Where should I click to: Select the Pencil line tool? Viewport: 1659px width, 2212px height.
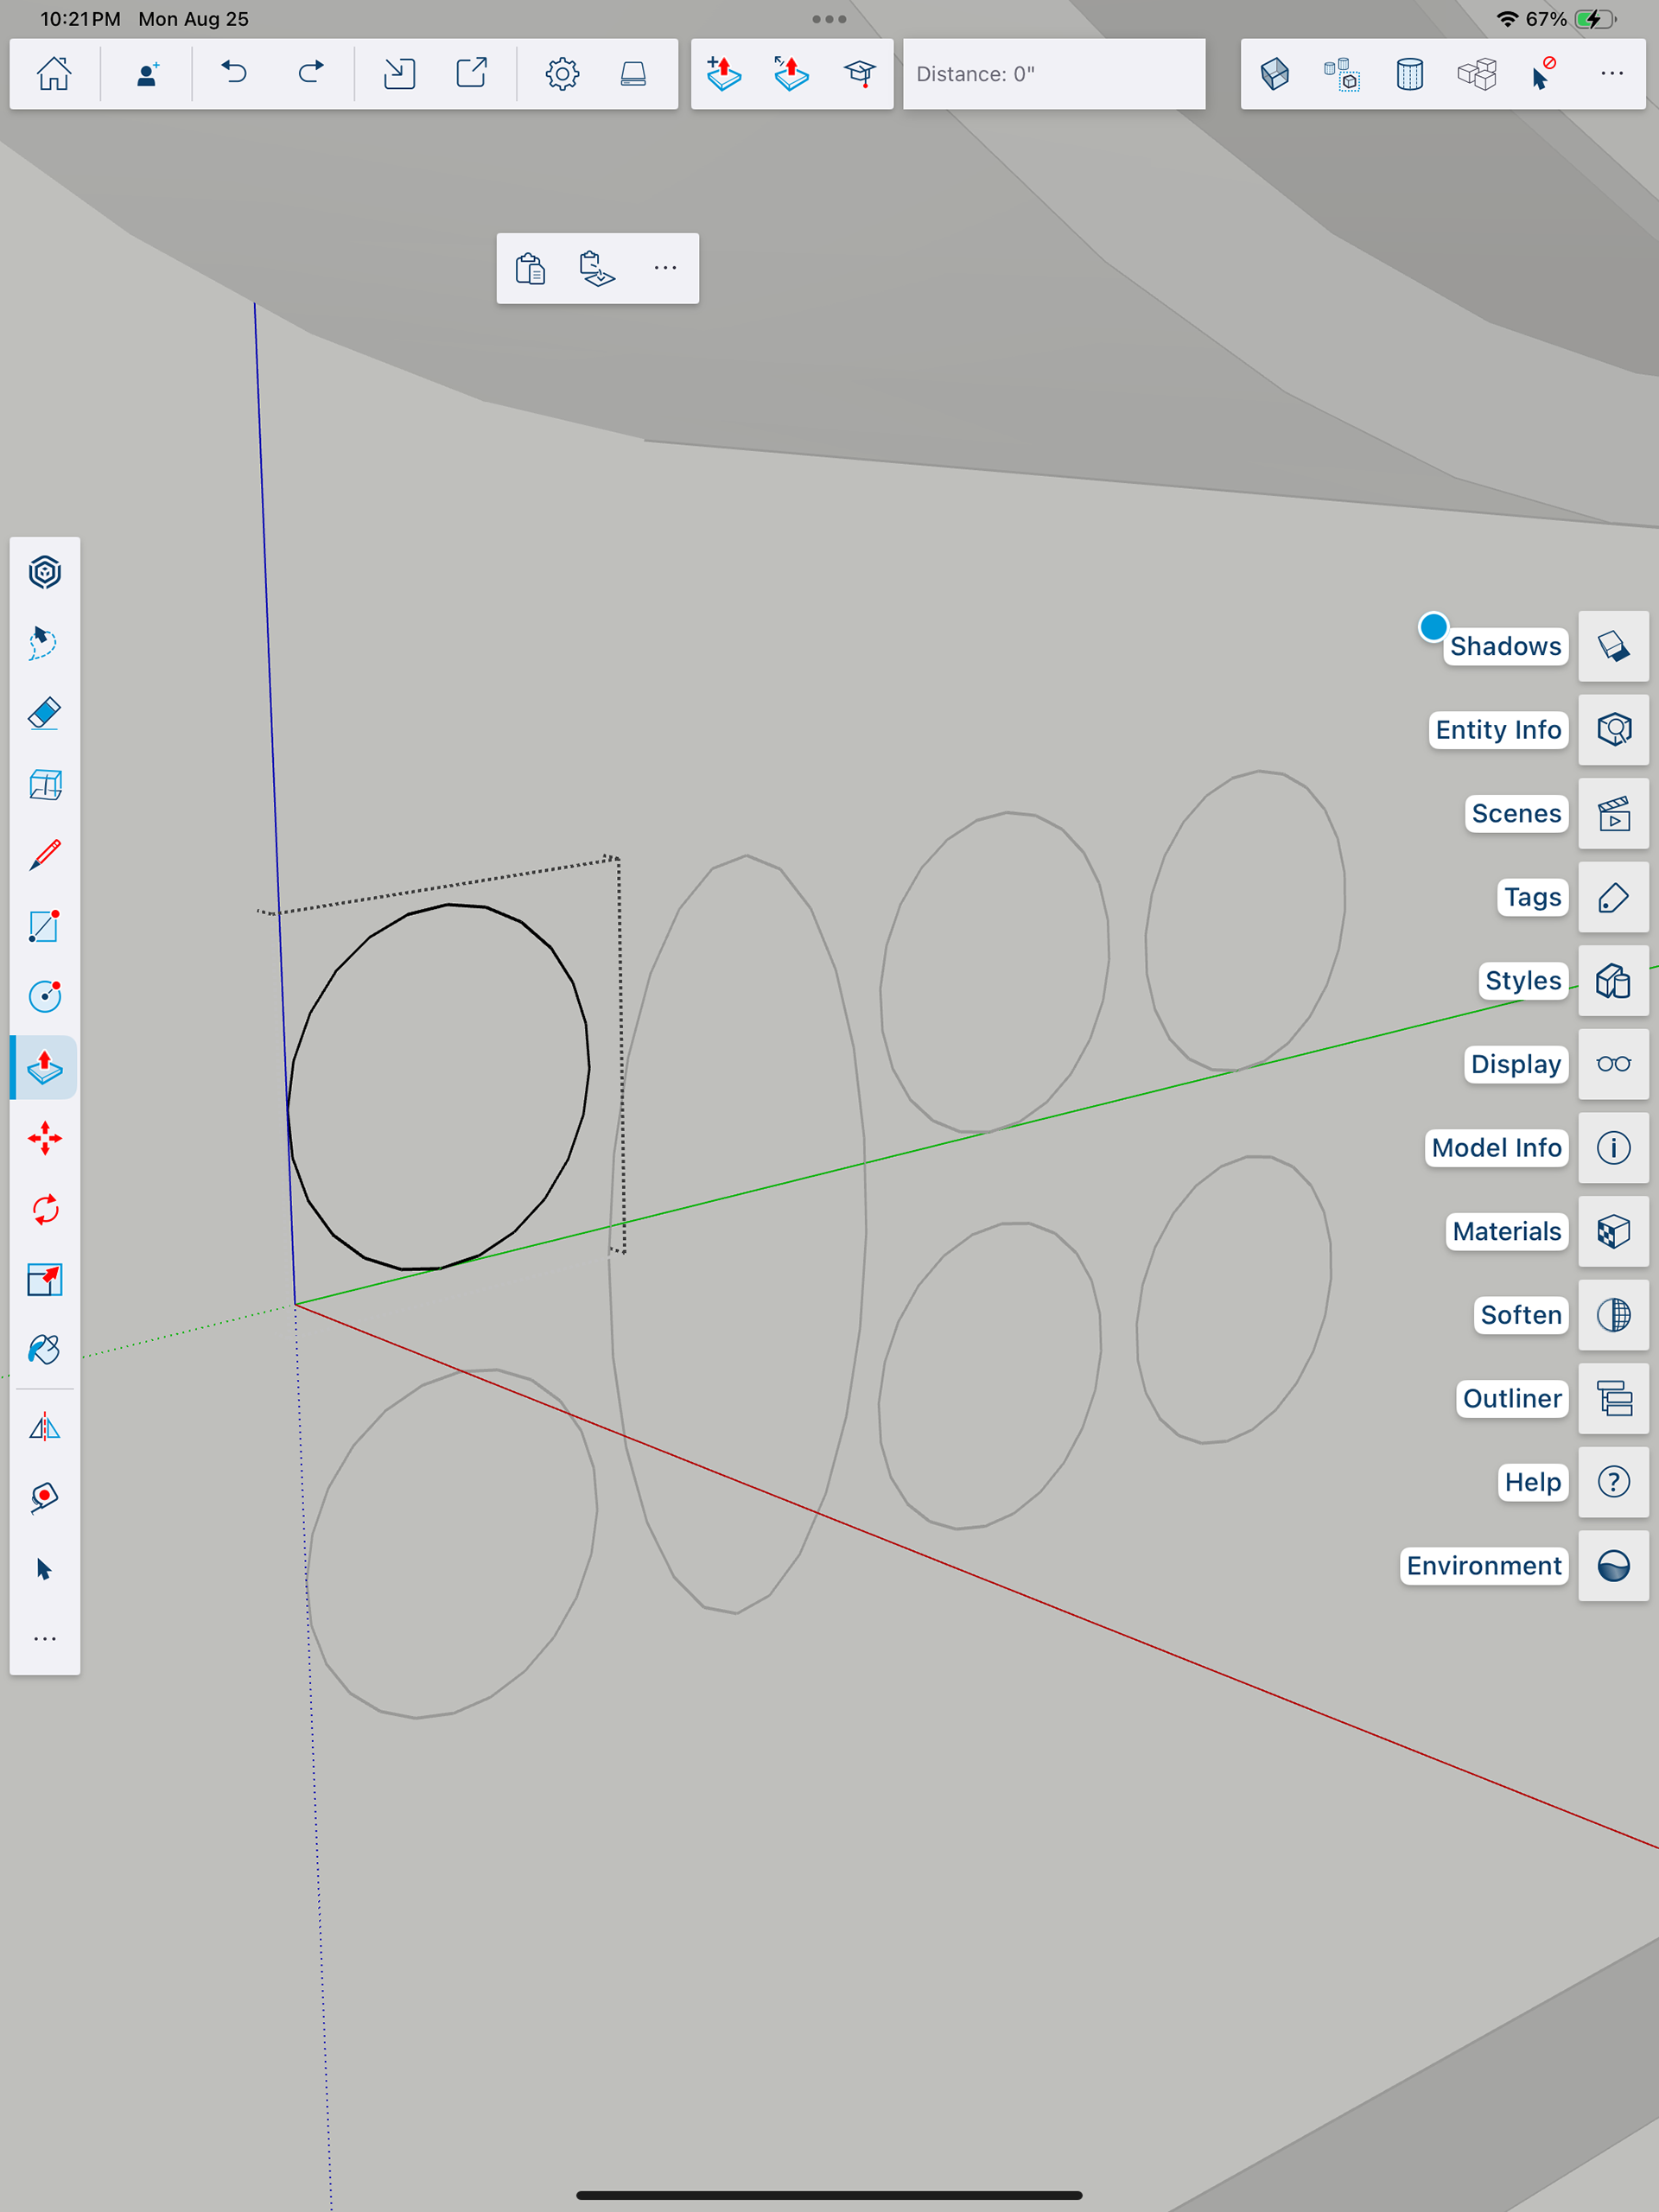coord(45,856)
